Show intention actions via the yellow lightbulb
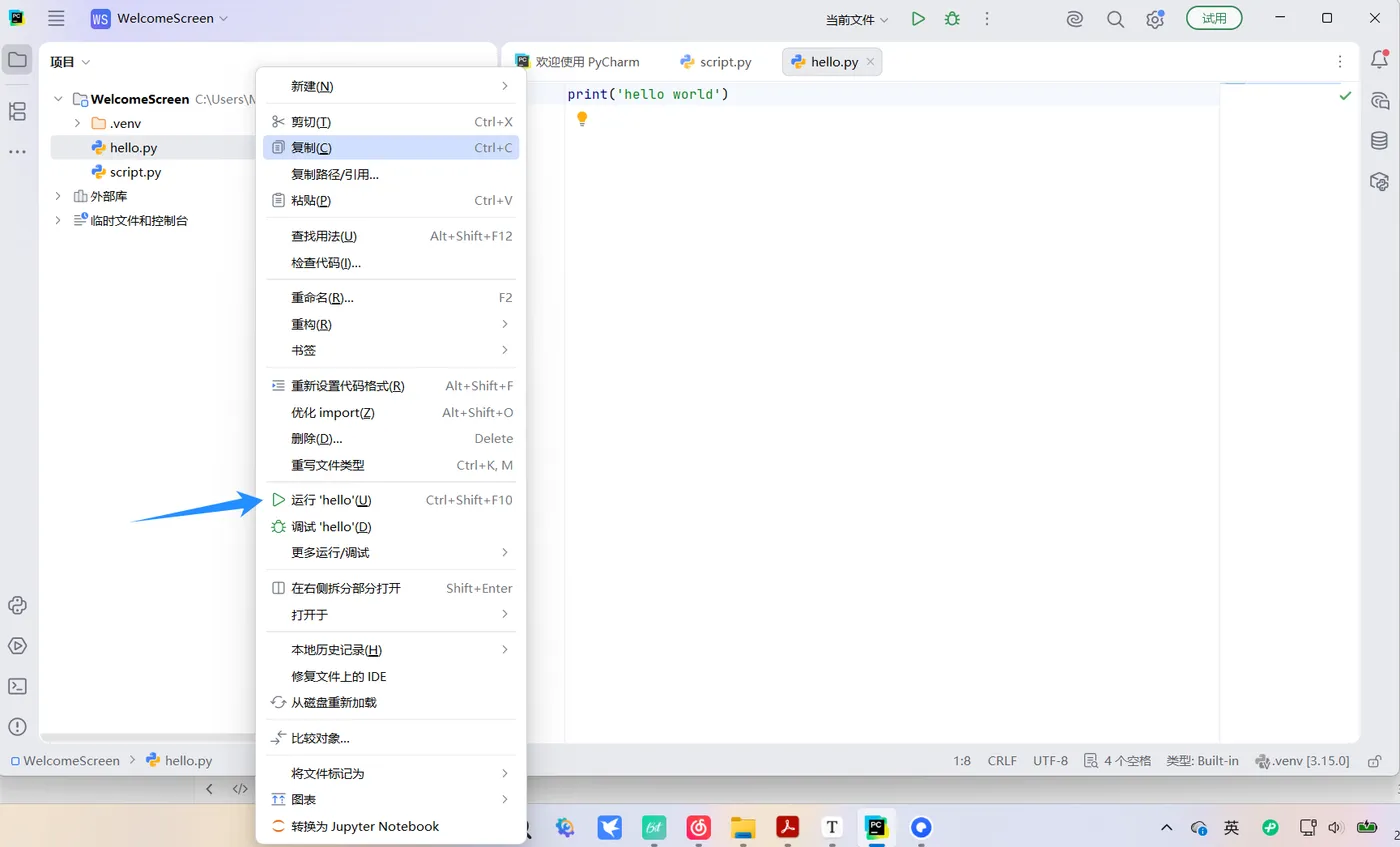 (x=582, y=119)
